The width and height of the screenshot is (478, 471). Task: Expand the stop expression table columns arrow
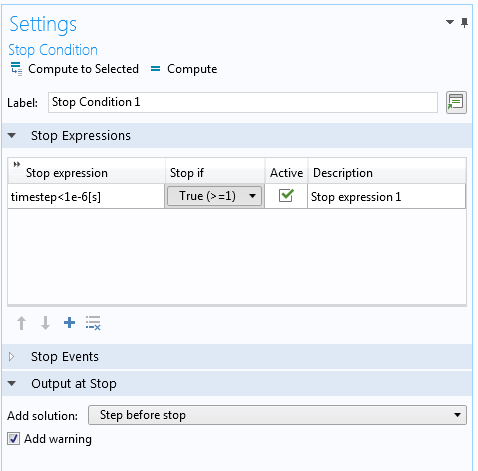(17, 164)
